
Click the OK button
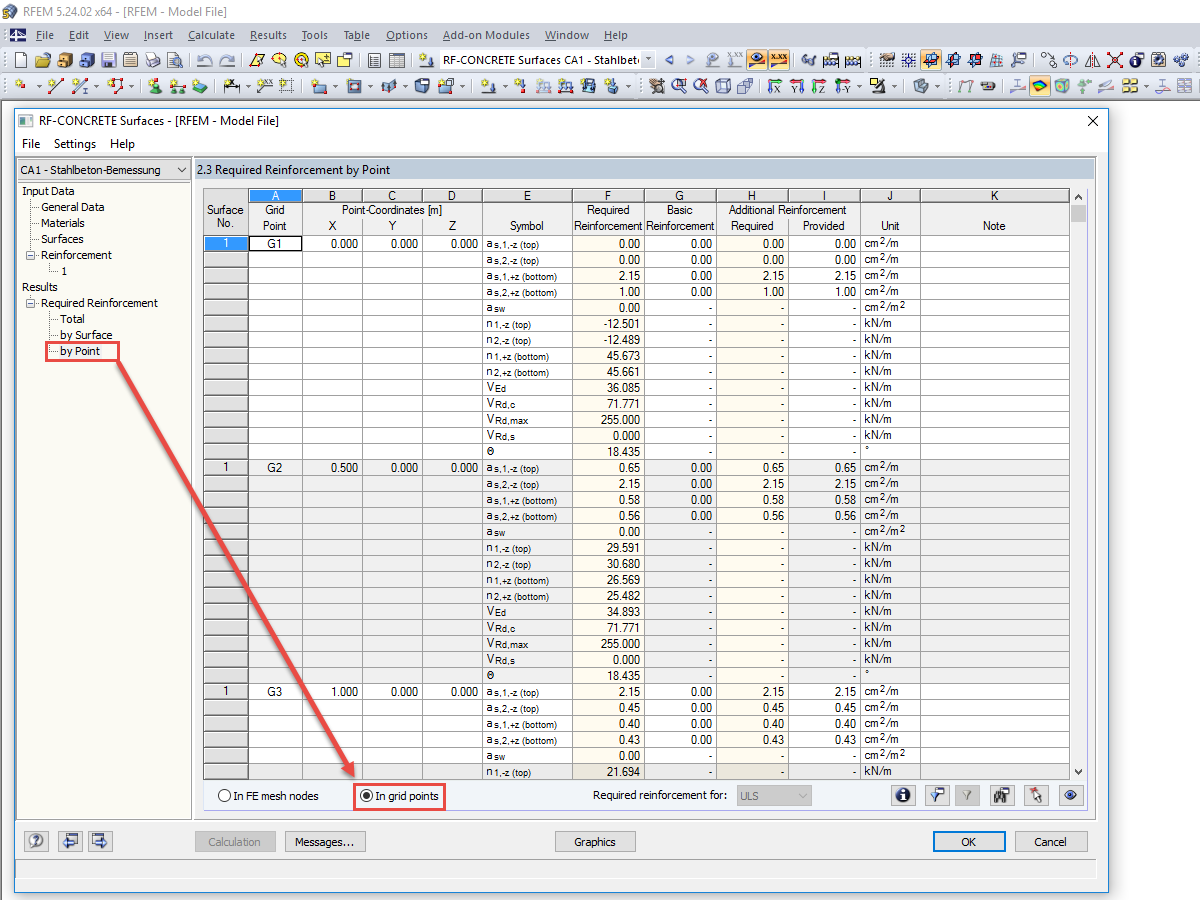(x=968, y=842)
